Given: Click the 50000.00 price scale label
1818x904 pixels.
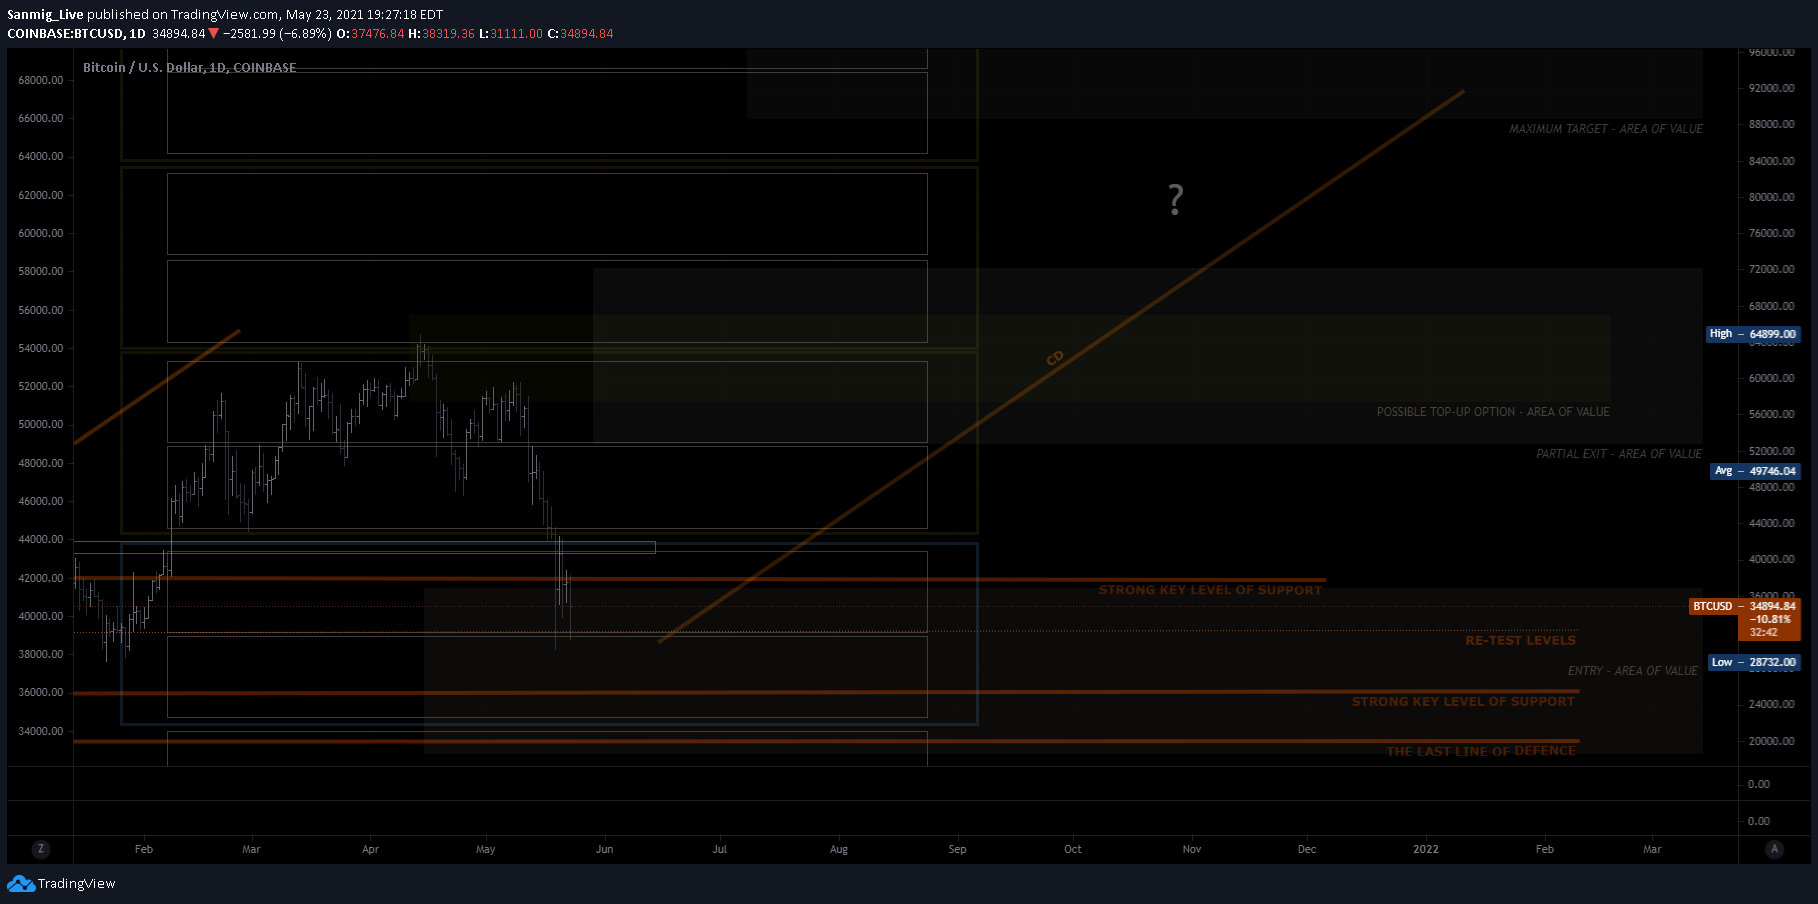Looking at the screenshot, I should [x=41, y=424].
